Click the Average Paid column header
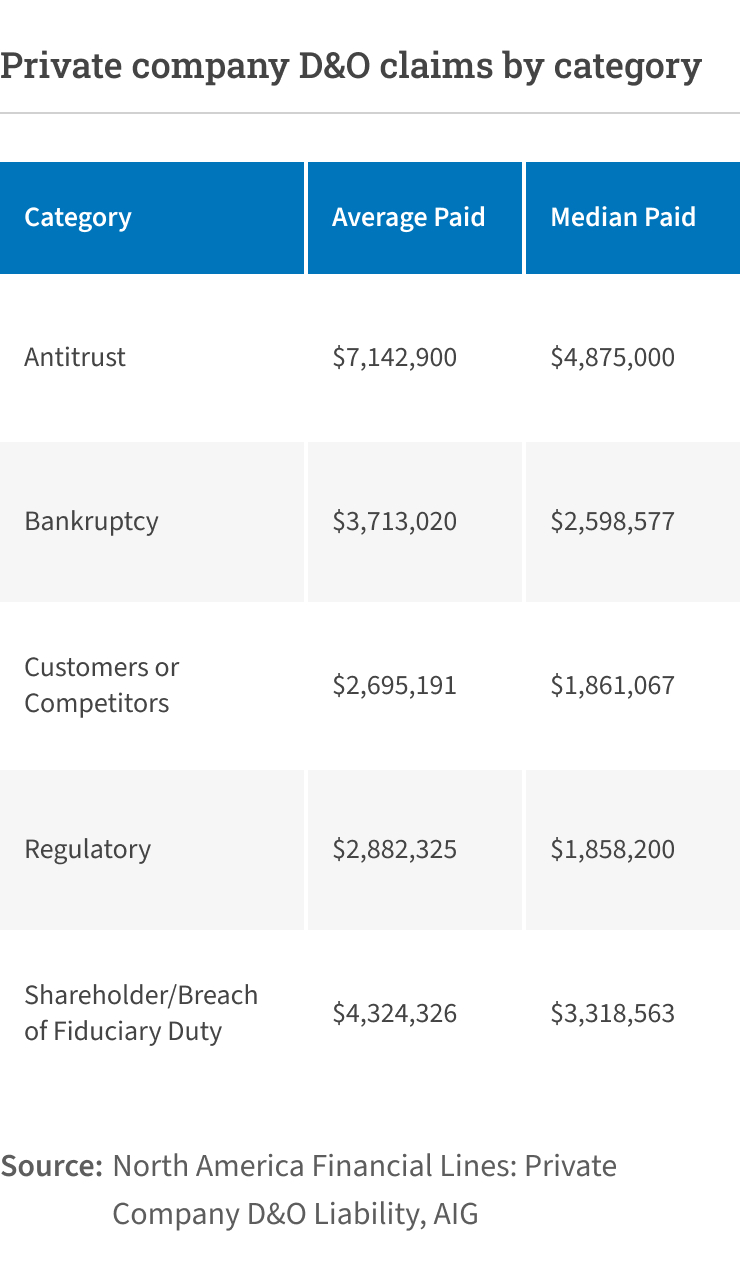The image size is (740, 1270). [408, 218]
